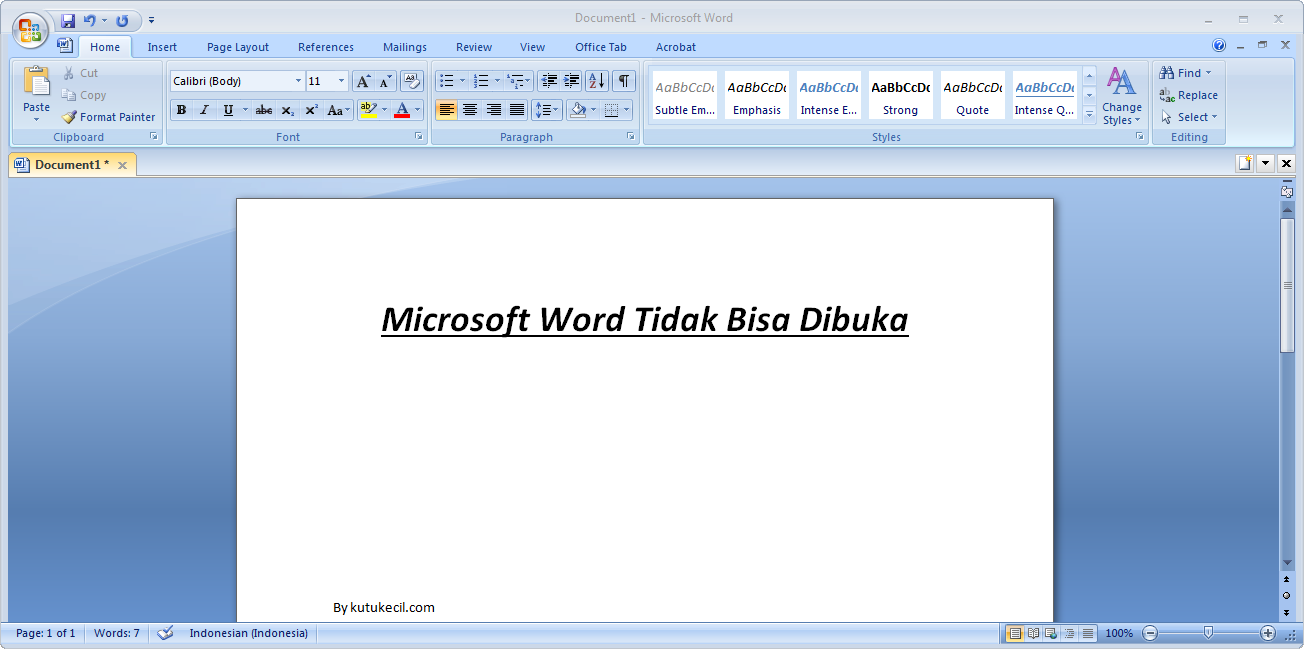Apply the Quote style
Image resolution: width=1304 pixels, height=649 pixels.
click(973, 96)
